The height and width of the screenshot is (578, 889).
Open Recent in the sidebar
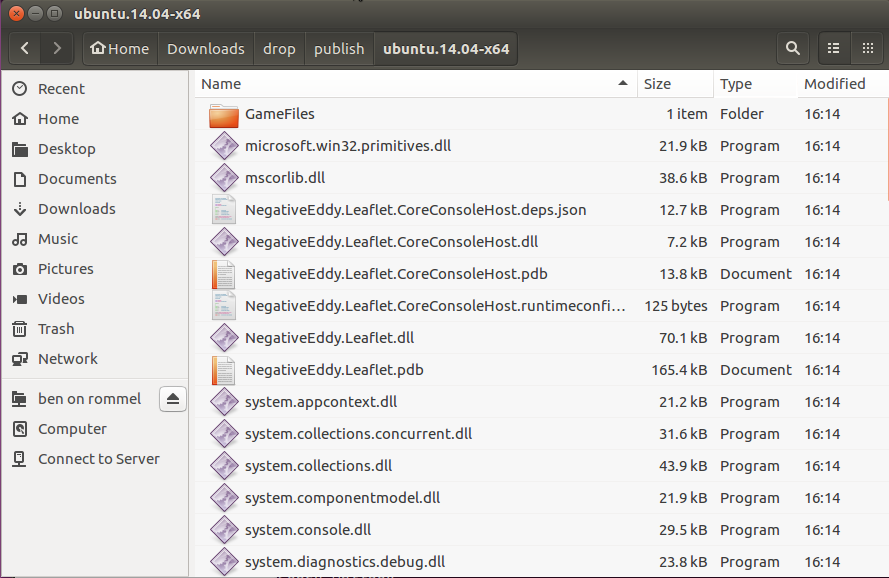[61, 89]
